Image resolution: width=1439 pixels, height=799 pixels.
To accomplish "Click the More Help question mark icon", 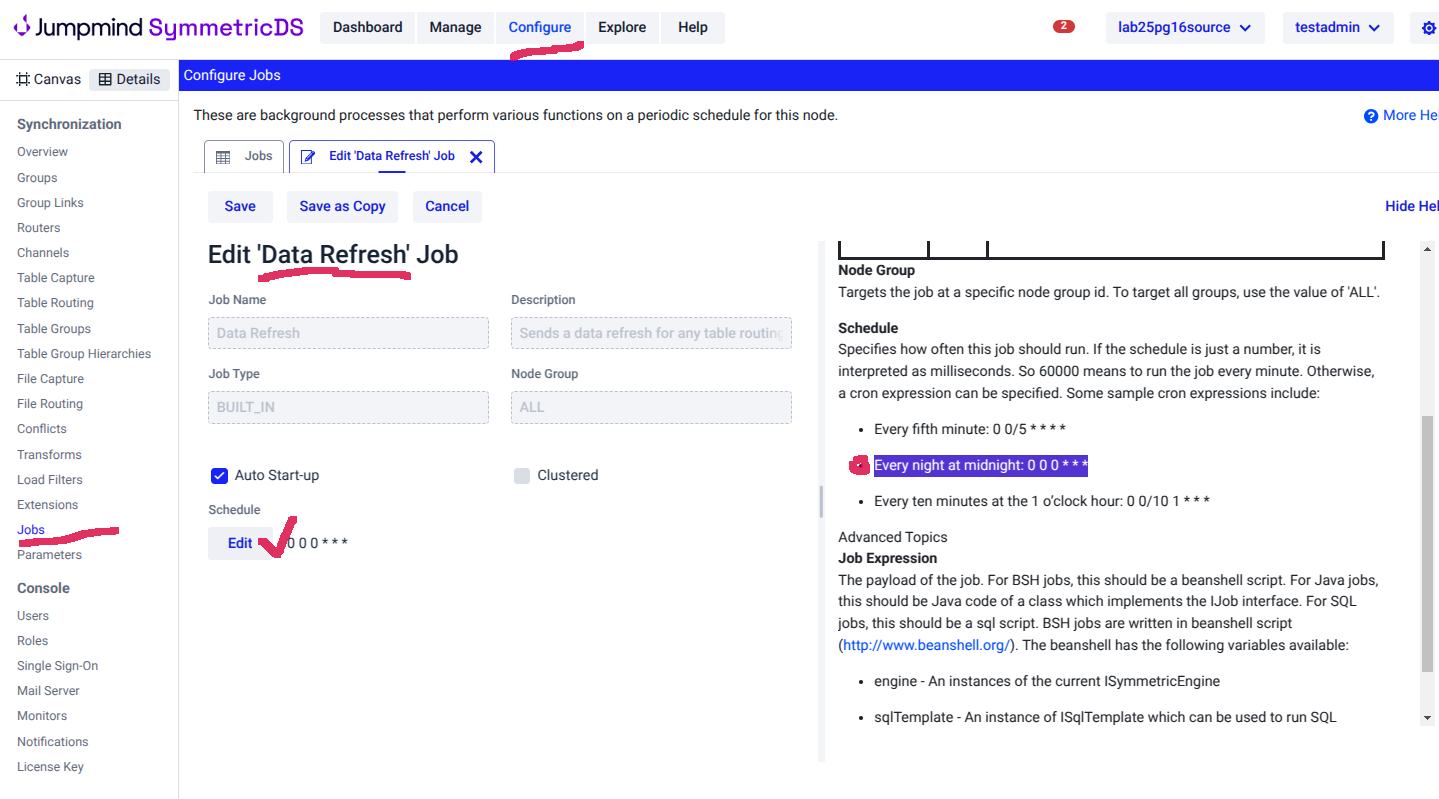I will pos(1371,116).
